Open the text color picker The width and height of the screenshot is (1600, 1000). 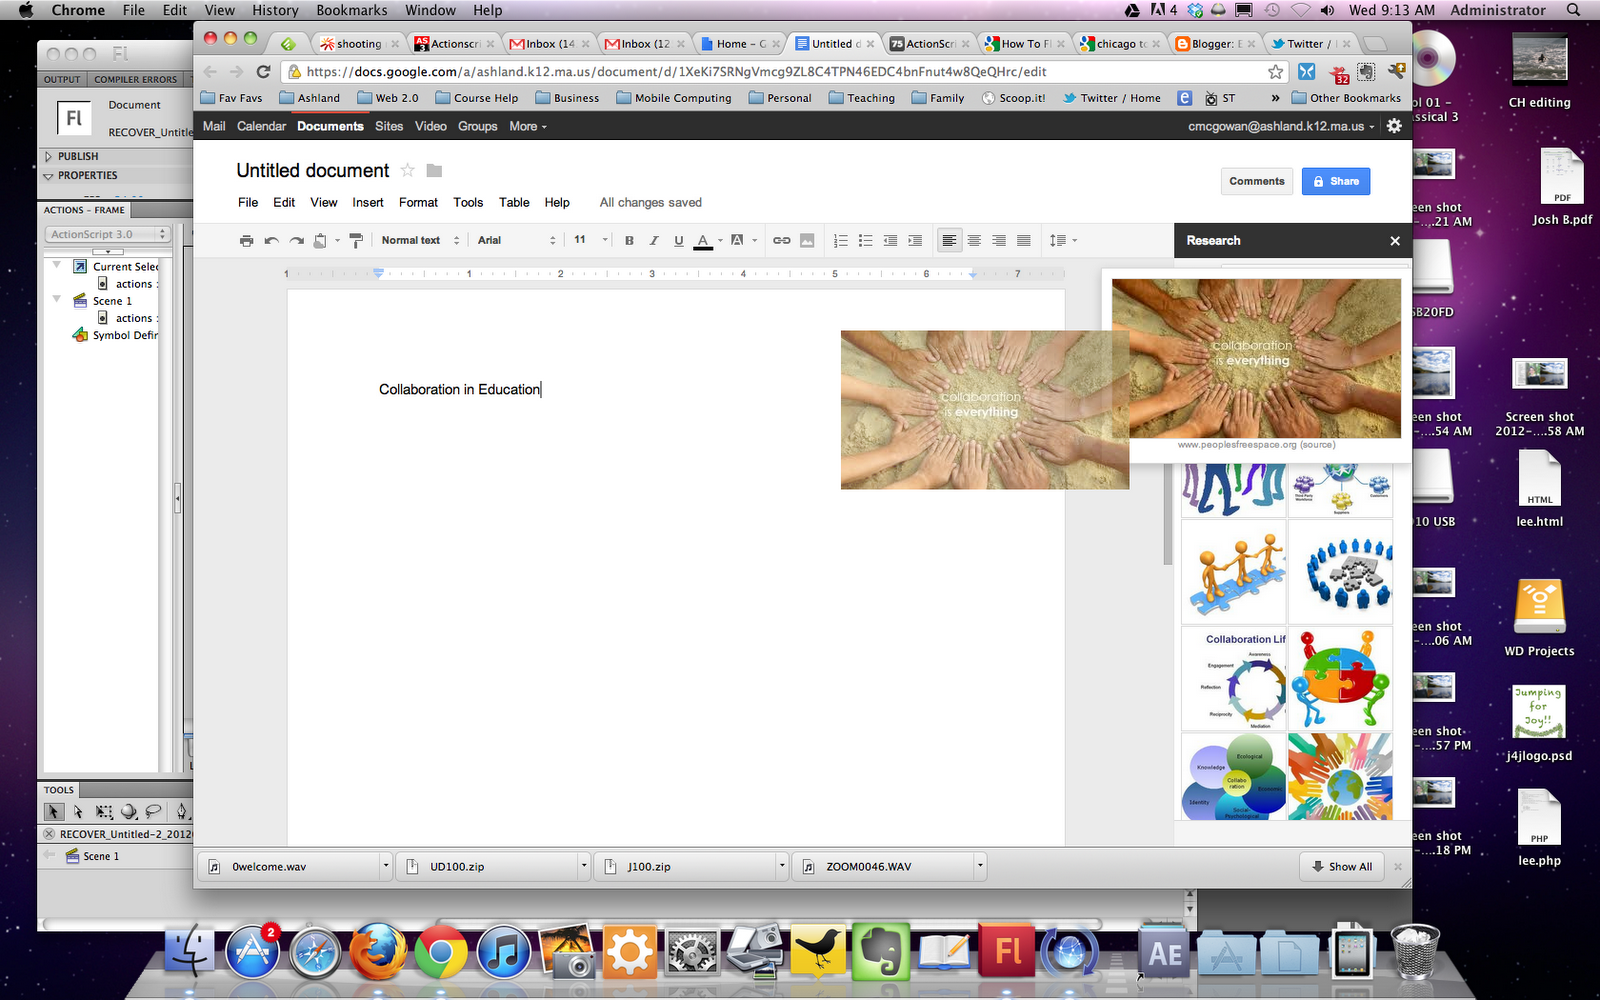point(704,240)
